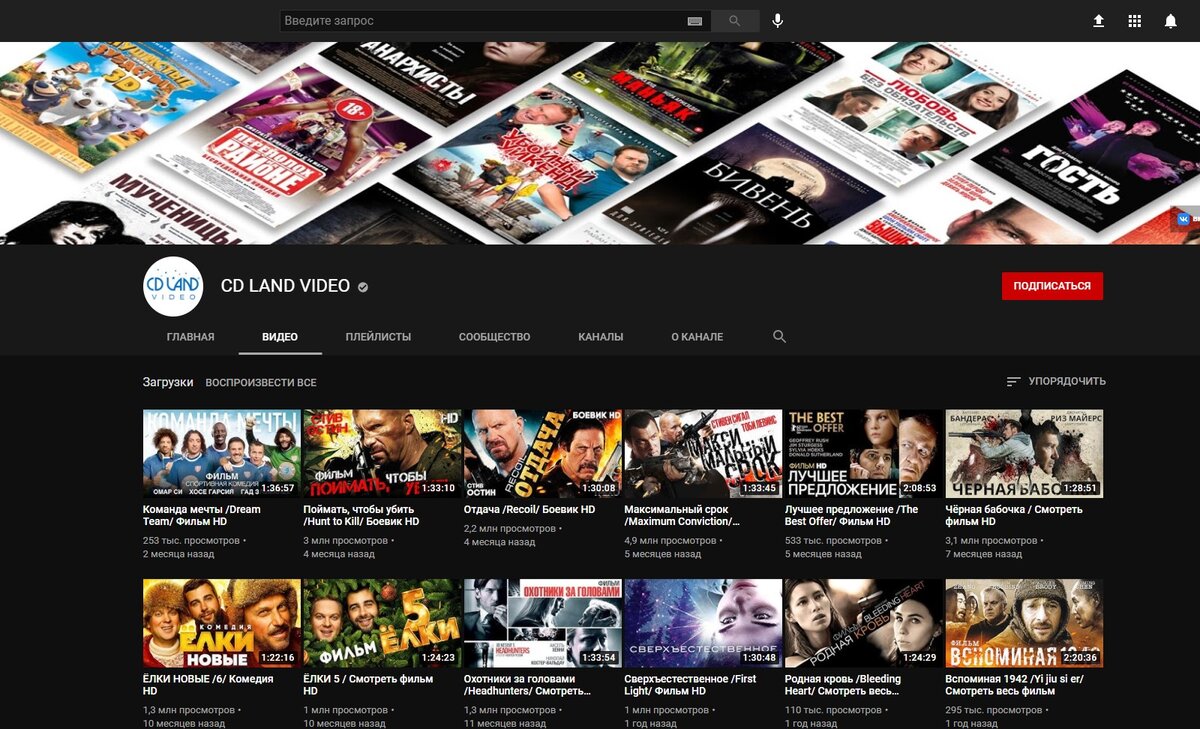The width and height of the screenshot is (1200, 729).
Task: Open the Сверхъестественное video thumbnail
Action: (x=703, y=623)
